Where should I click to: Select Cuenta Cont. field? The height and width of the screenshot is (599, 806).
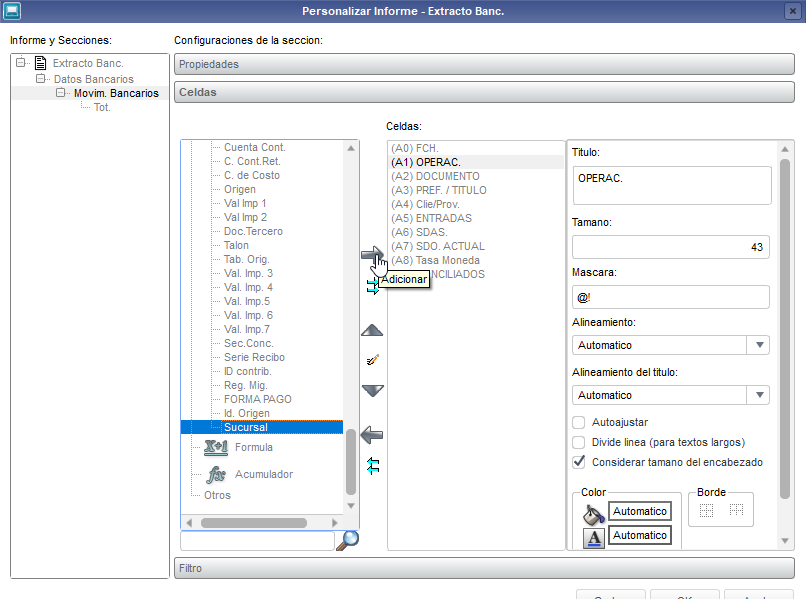click(x=254, y=147)
